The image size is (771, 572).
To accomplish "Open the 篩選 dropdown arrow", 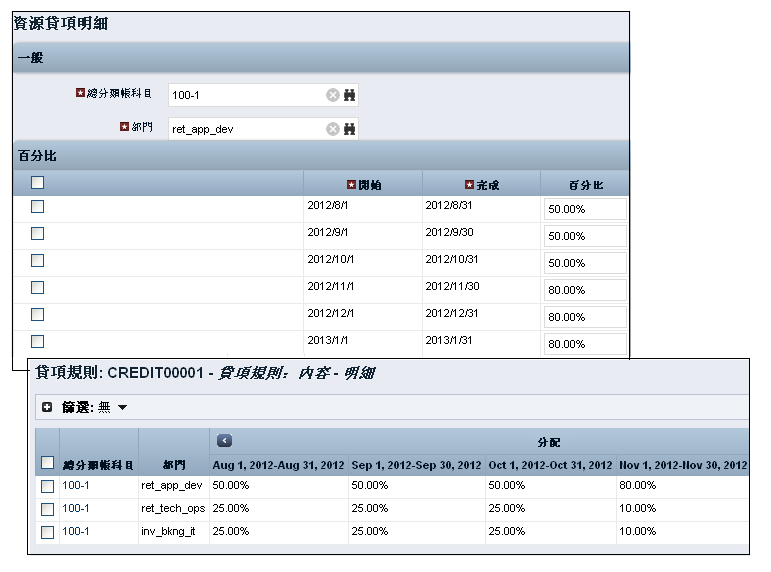I will pos(122,407).
